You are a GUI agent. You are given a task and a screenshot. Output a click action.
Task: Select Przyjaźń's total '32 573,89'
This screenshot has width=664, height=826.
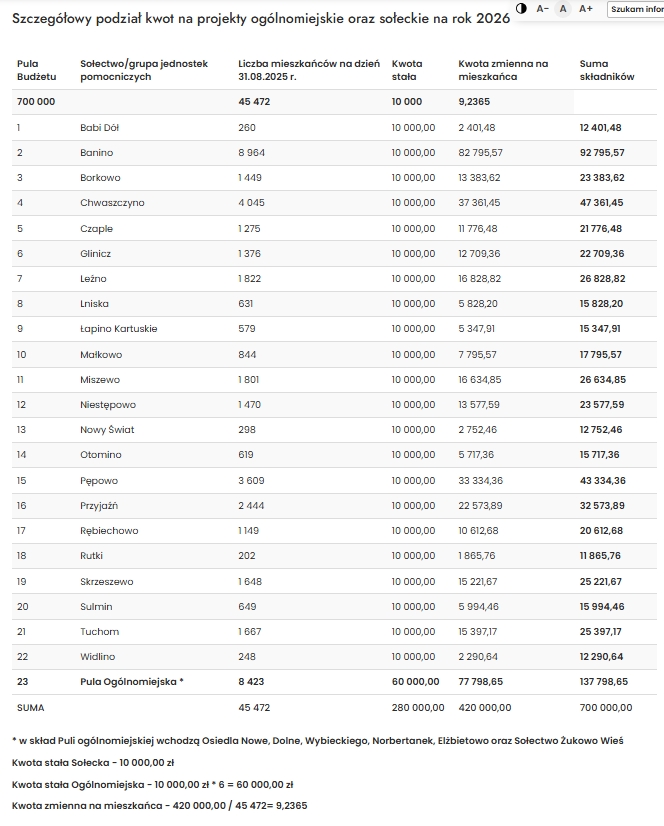[x=602, y=506]
